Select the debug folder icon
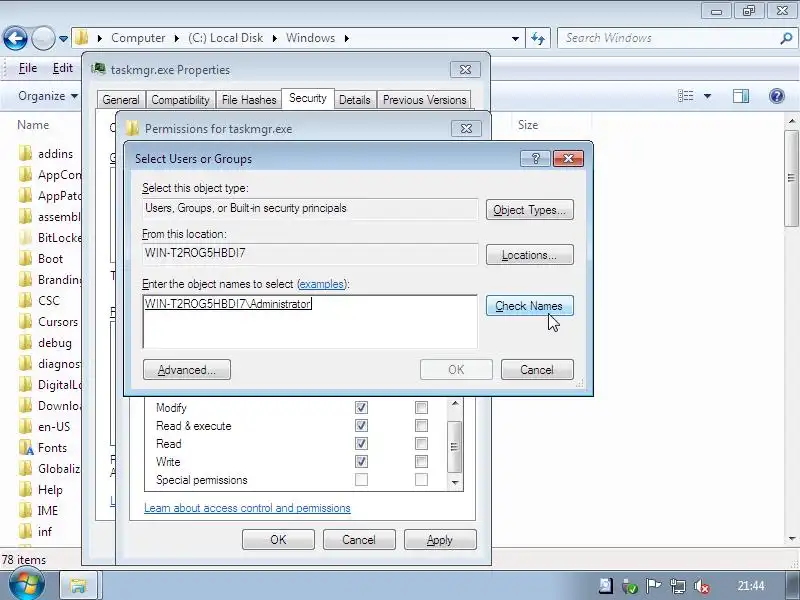 (26, 343)
